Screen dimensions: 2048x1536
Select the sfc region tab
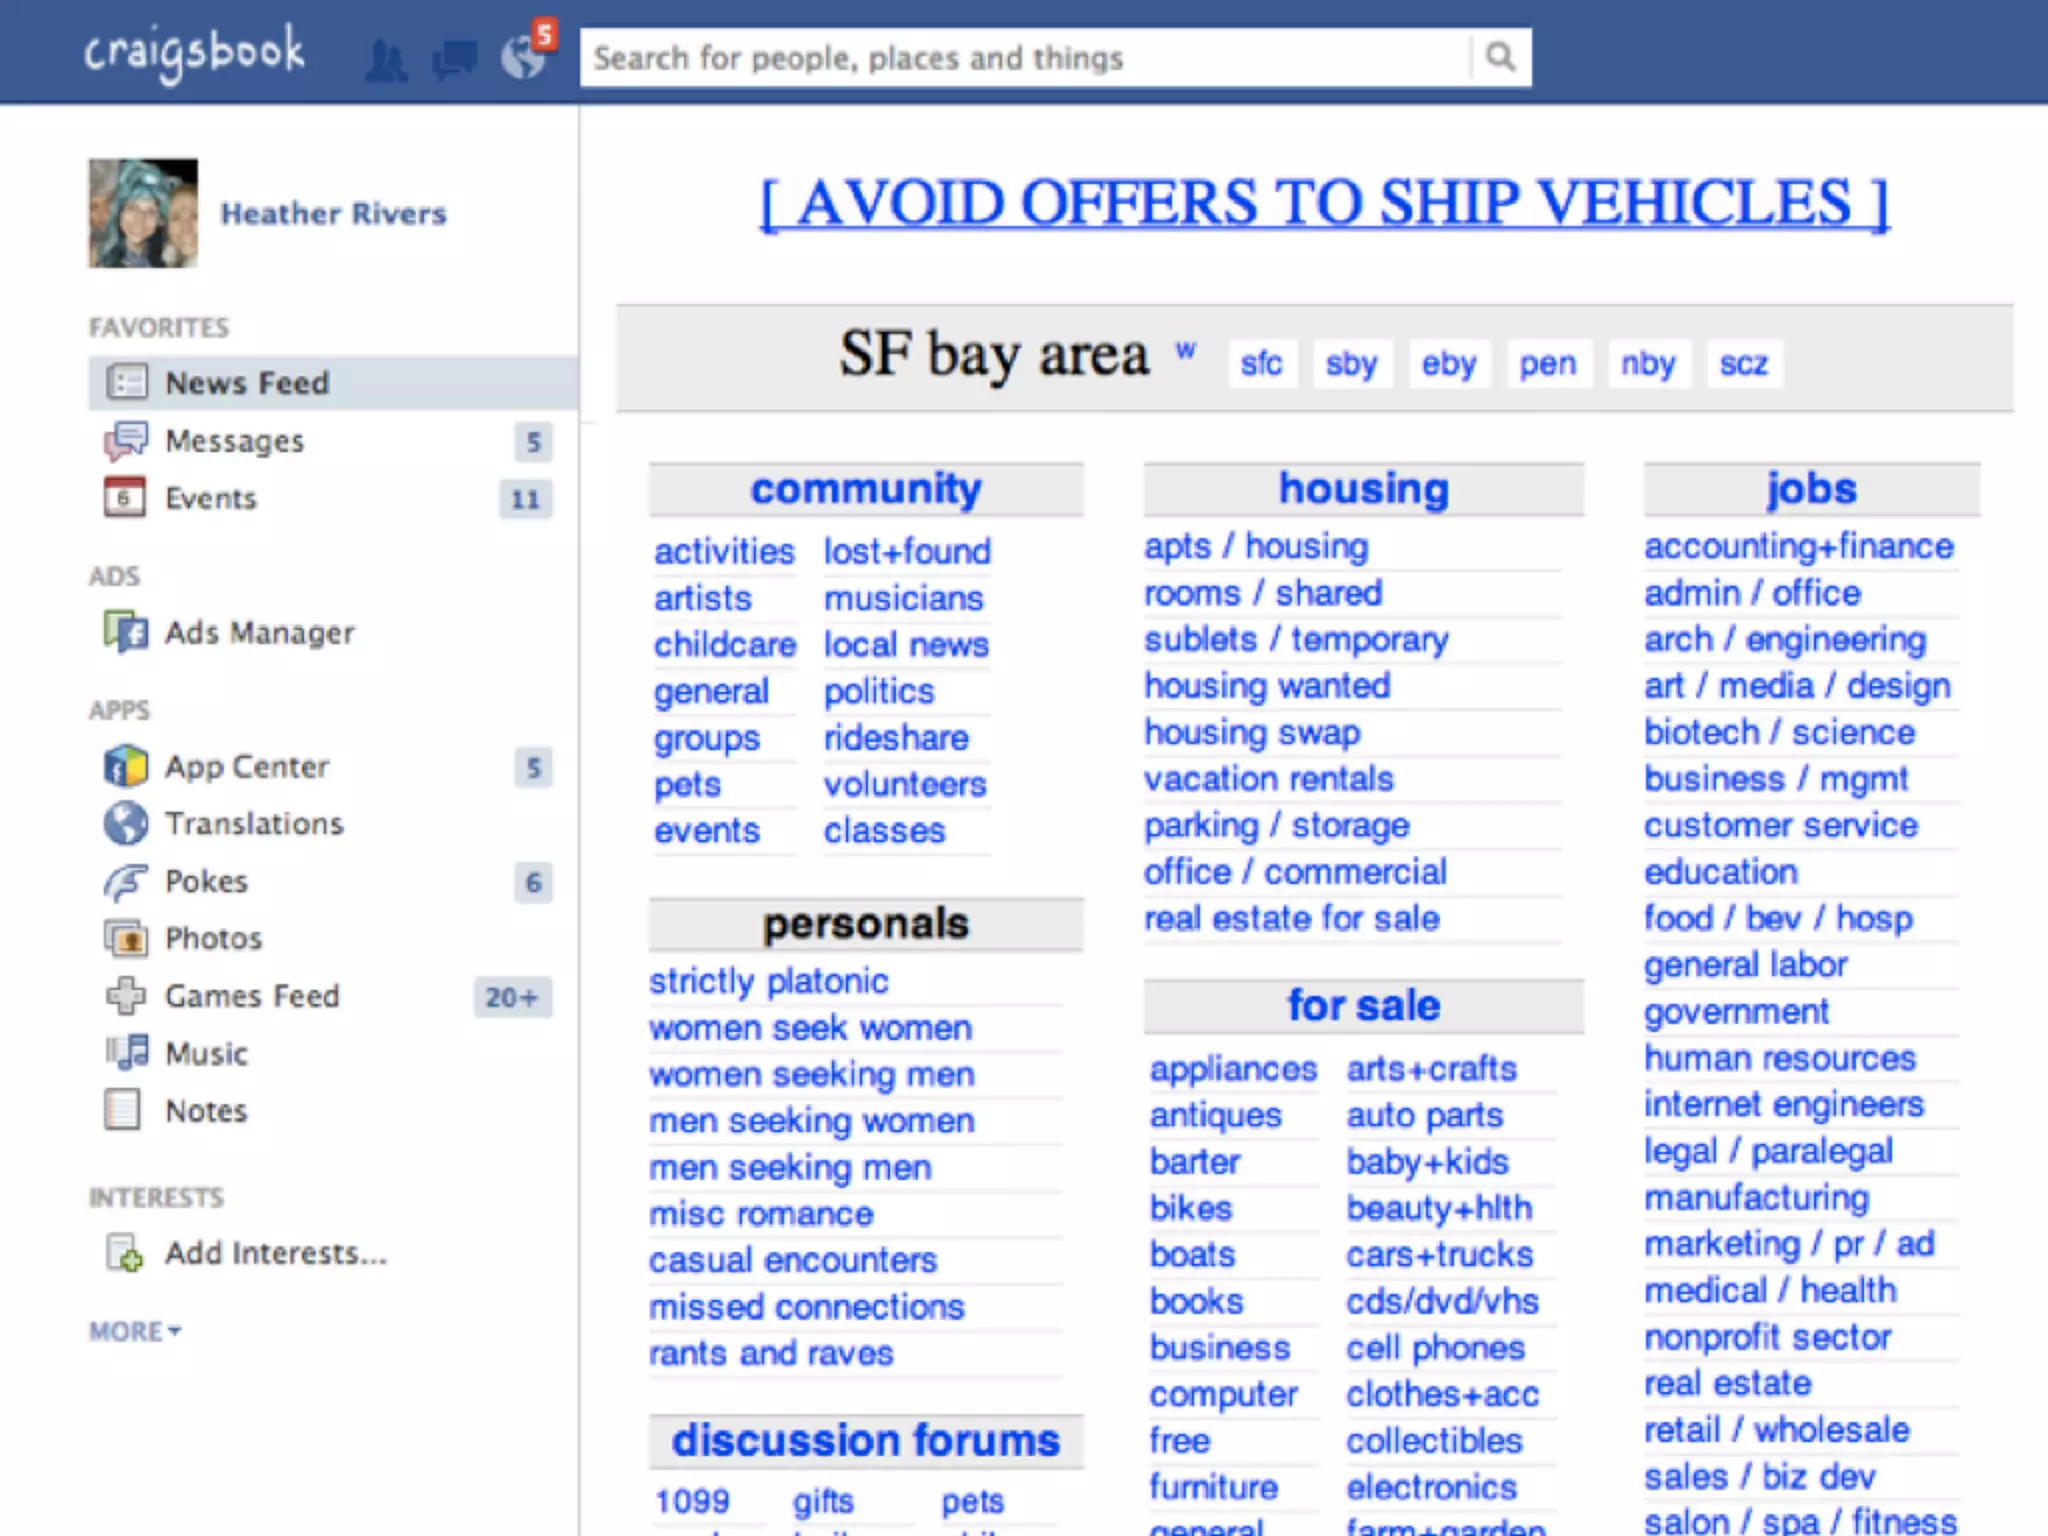coord(1261,363)
